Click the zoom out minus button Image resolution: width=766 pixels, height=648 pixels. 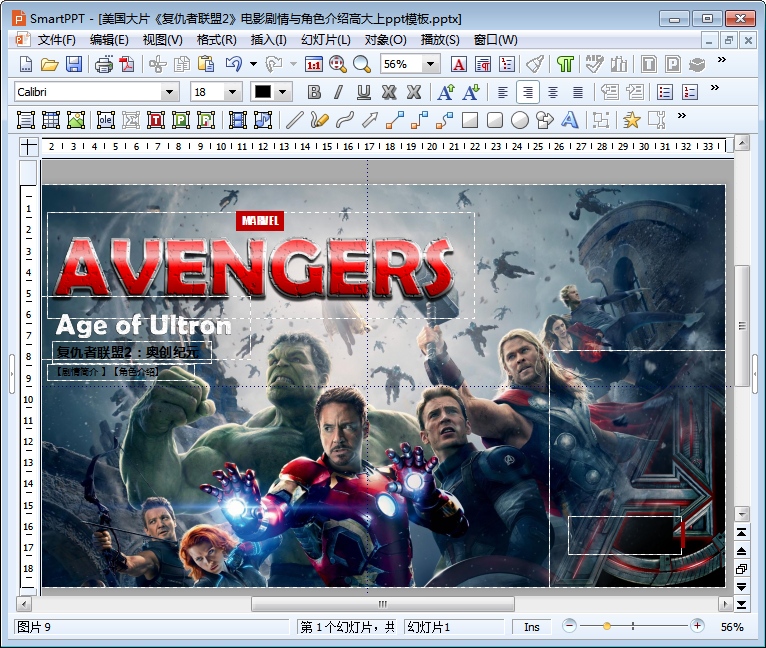tap(569, 626)
